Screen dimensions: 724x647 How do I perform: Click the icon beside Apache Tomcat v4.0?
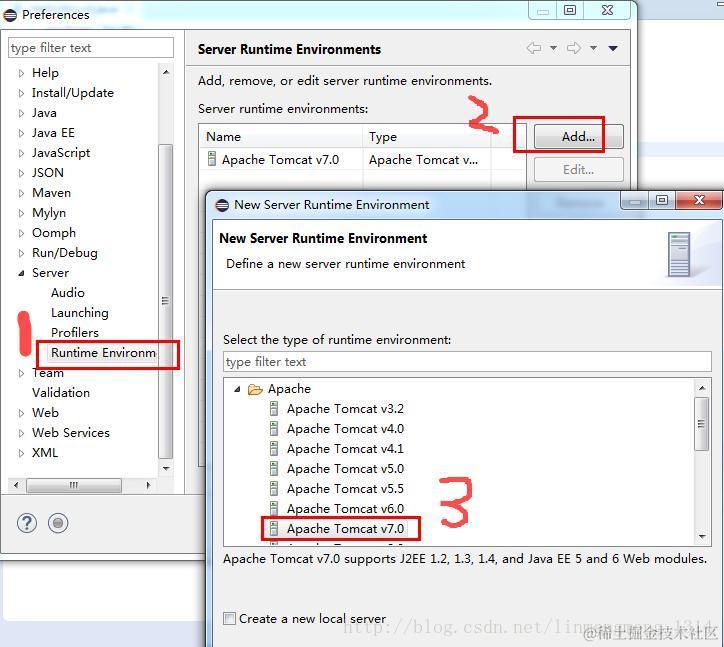[274, 429]
